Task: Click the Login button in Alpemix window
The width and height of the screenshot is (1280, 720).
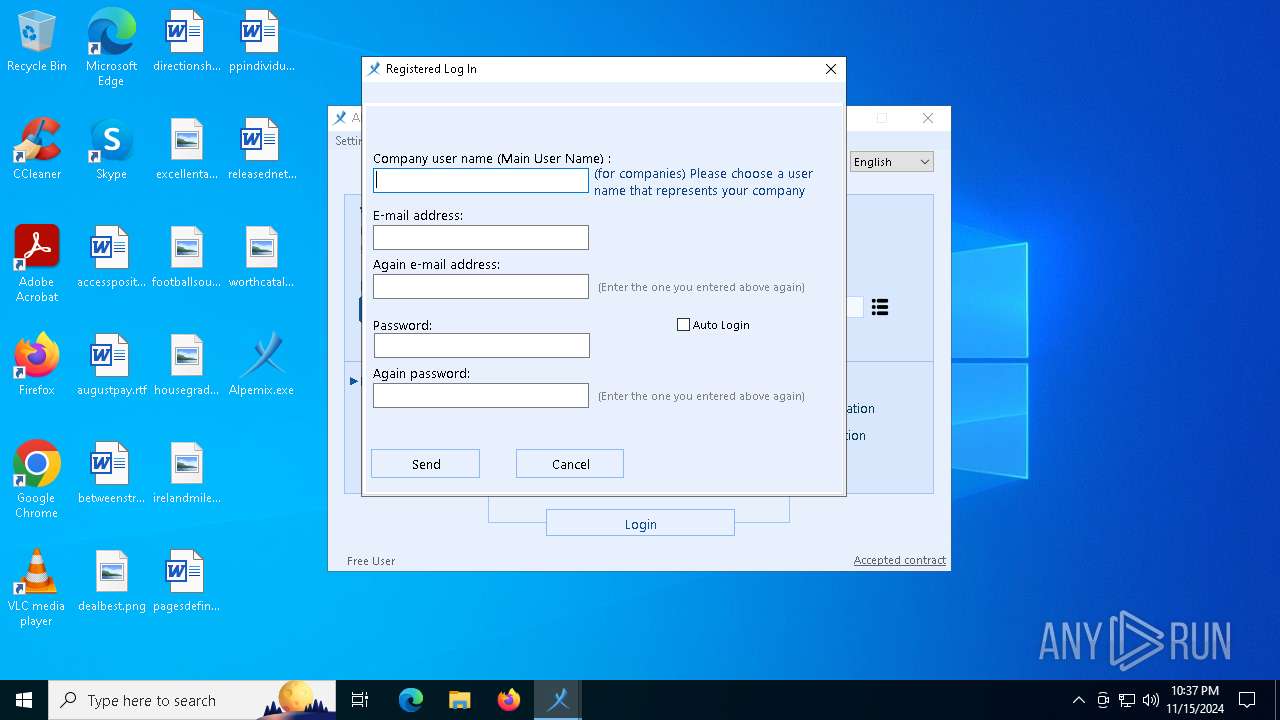Action: point(640,523)
